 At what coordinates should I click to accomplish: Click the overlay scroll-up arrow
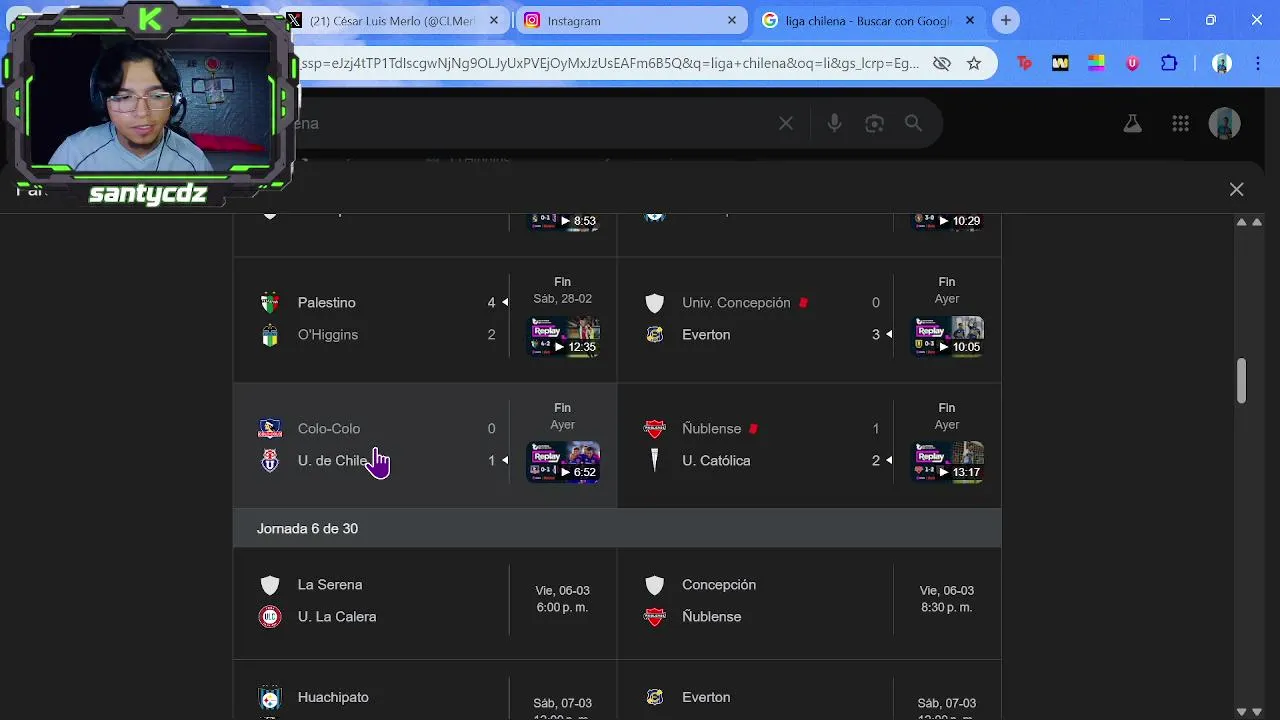1242,222
